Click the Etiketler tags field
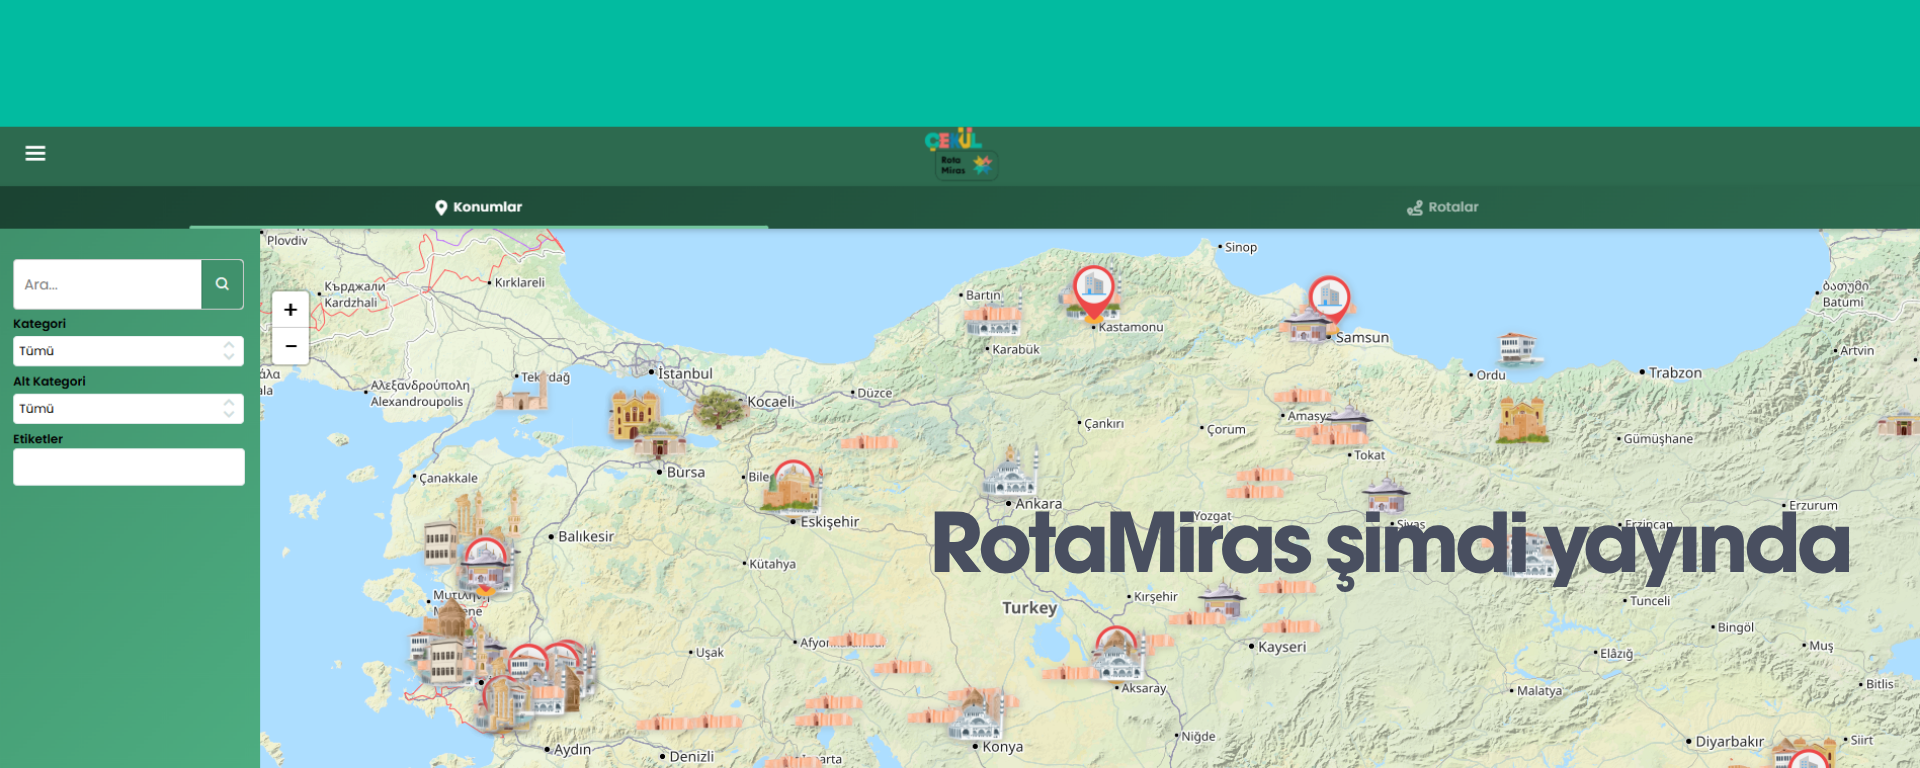Screen dimensions: 1920x768 [x=129, y=467]
